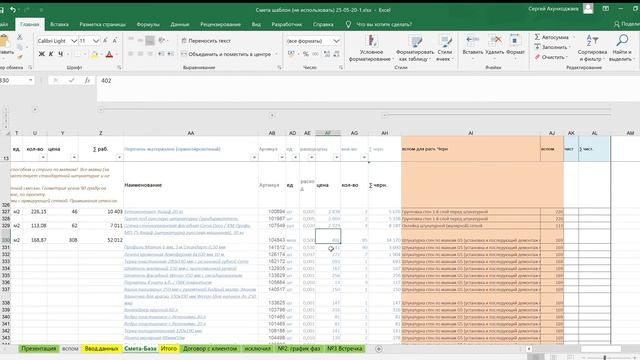Viewport: 640px width, 360px height.
Task: Align text to top of cell
Action: click(131, 40)
